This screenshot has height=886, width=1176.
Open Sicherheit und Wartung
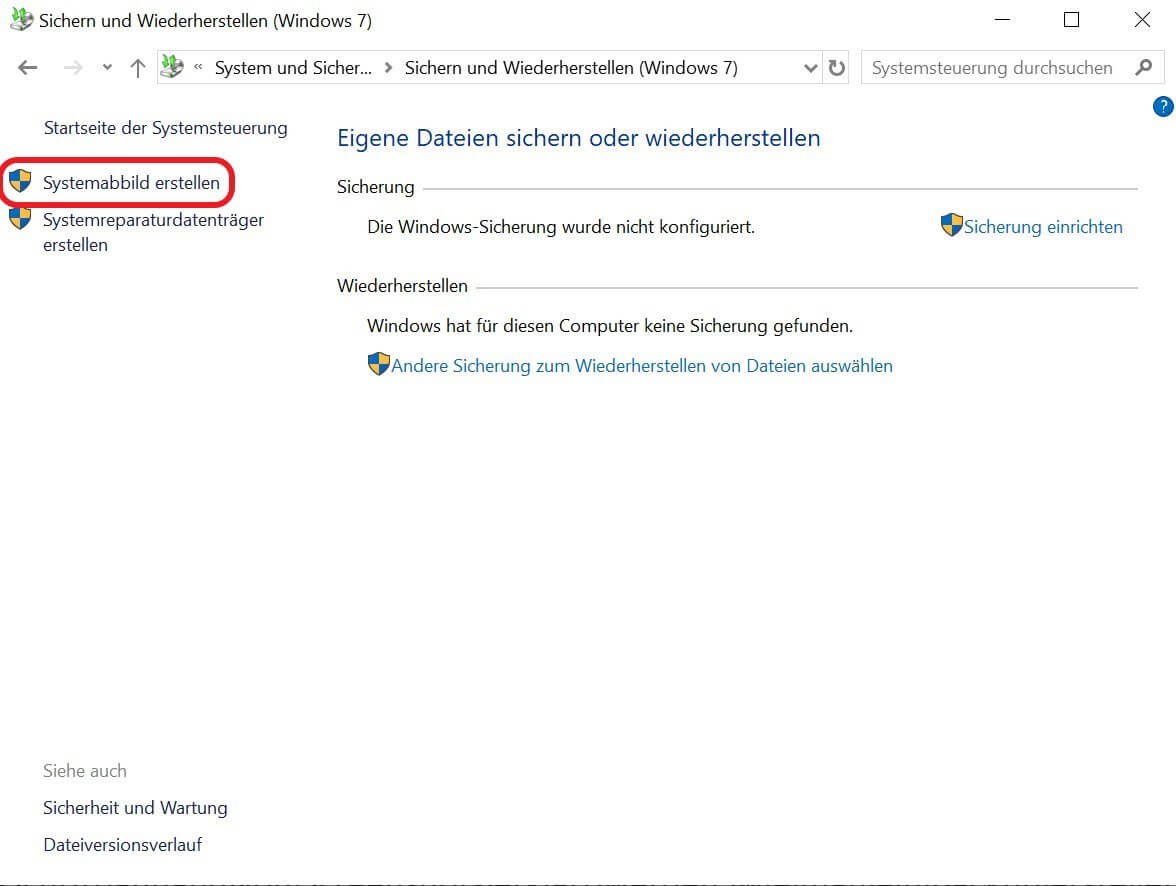click(x=135, y=808)
